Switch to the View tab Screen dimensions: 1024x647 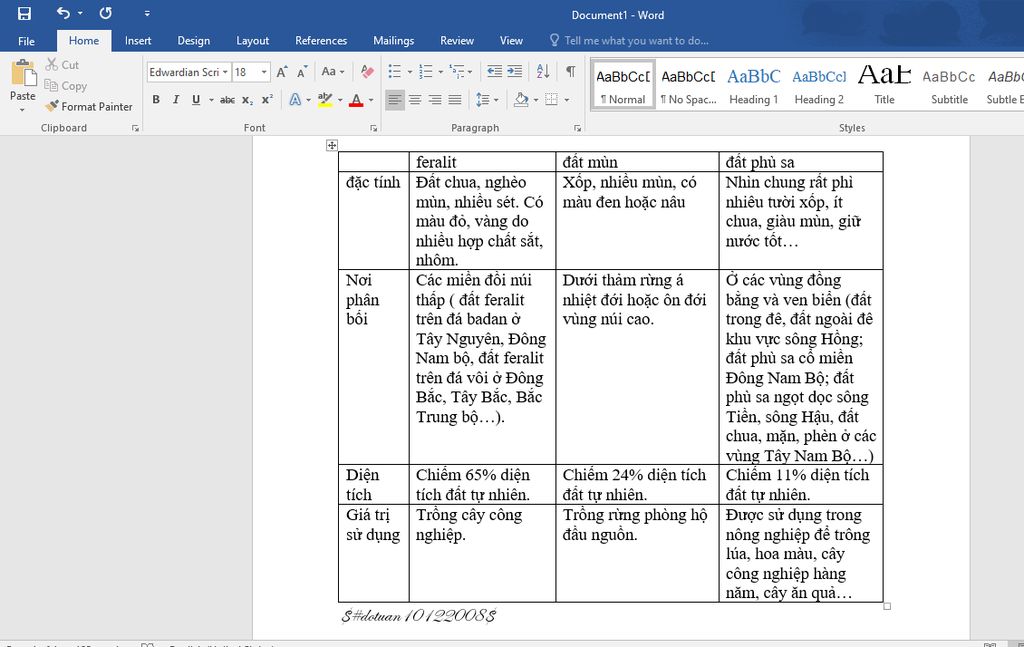511,40
